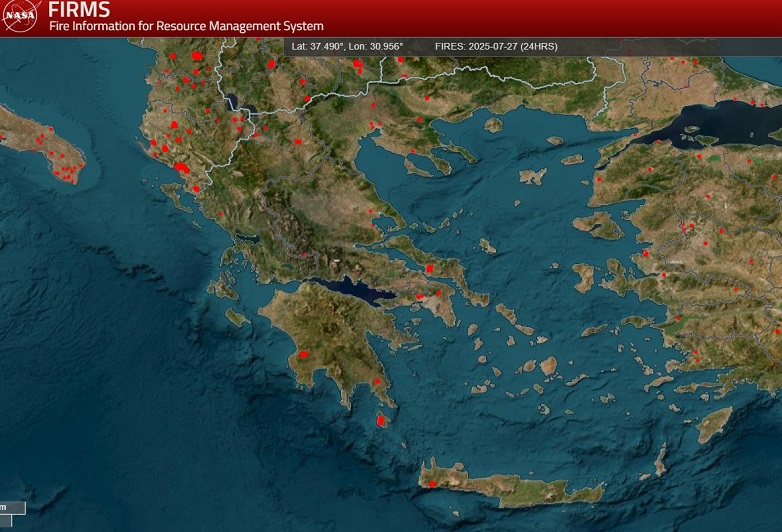Click the island of Rhodes

coord(714,425)
